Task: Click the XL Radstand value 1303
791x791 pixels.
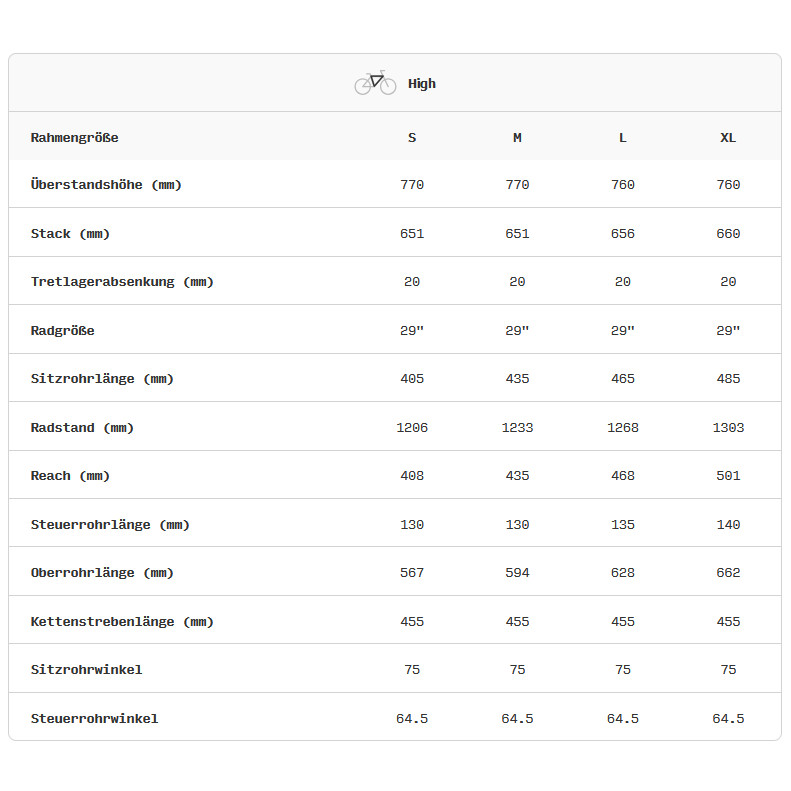Action: [x=728, y=428]
